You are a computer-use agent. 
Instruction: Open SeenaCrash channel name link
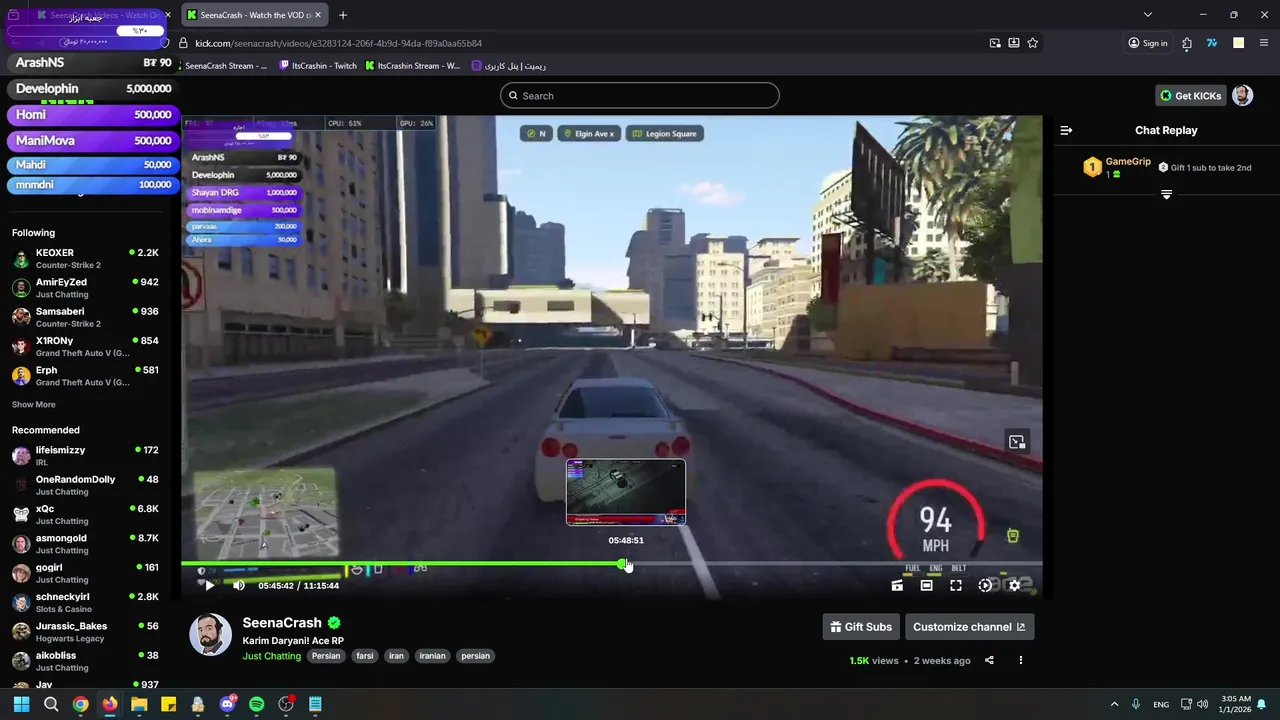[282, 623]
